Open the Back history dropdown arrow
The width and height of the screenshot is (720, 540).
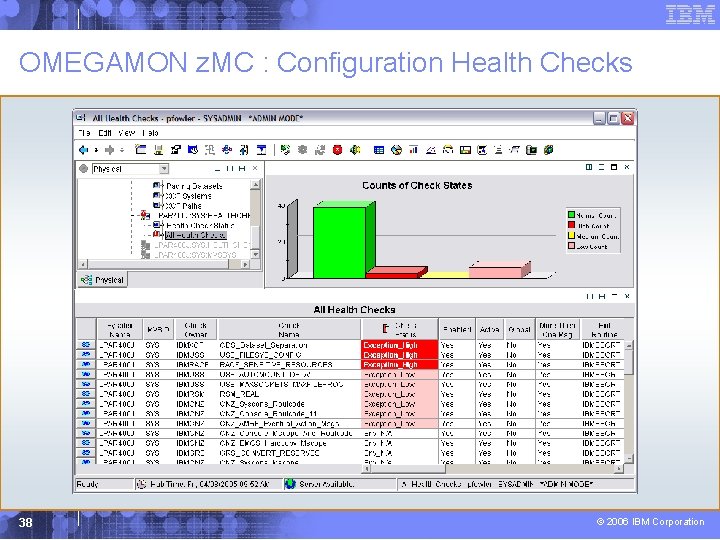tap(96, 150)
